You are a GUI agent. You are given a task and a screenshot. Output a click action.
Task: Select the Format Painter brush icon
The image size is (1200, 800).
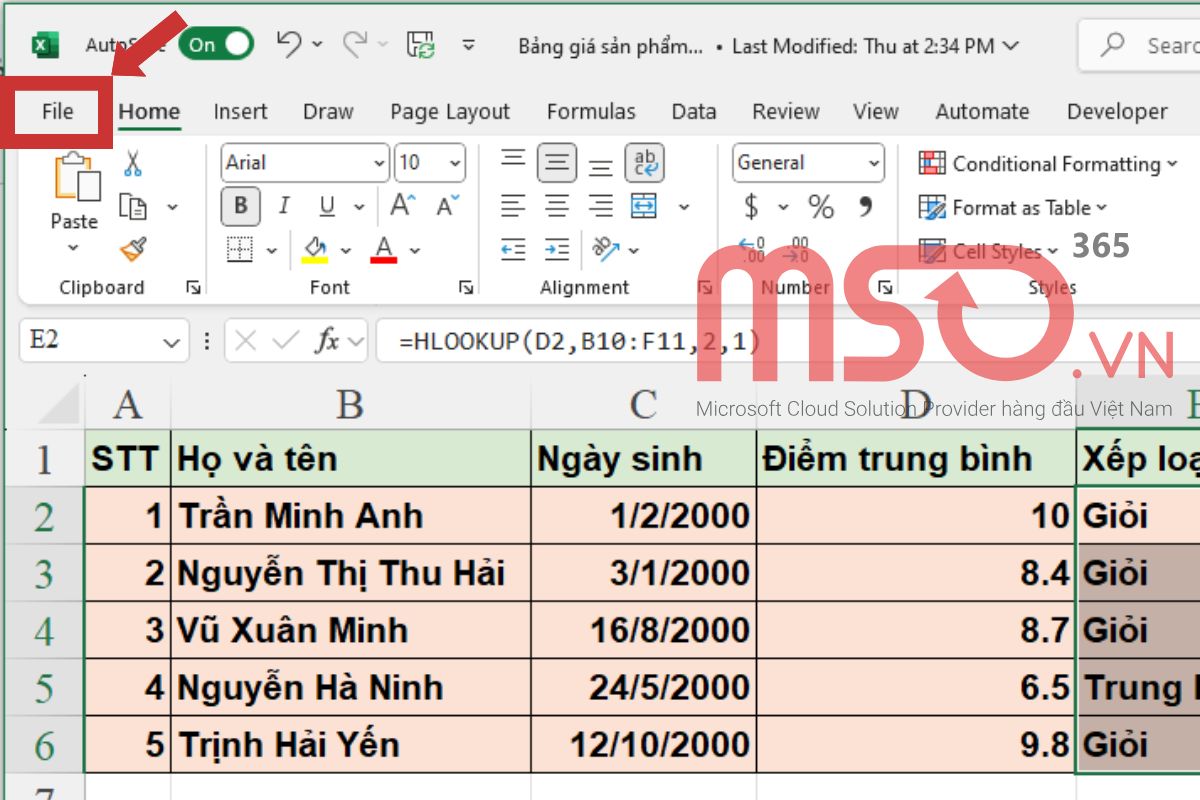coord(133,248)
